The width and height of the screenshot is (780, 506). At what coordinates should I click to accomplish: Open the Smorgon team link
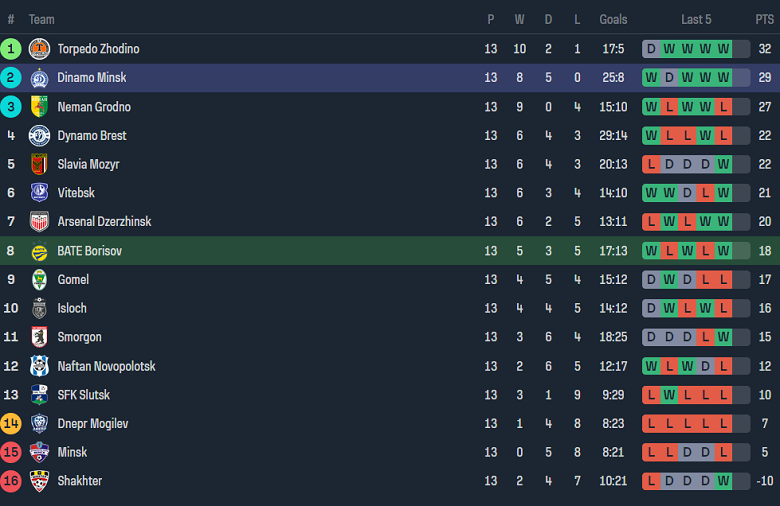click(x=79, y=337)
